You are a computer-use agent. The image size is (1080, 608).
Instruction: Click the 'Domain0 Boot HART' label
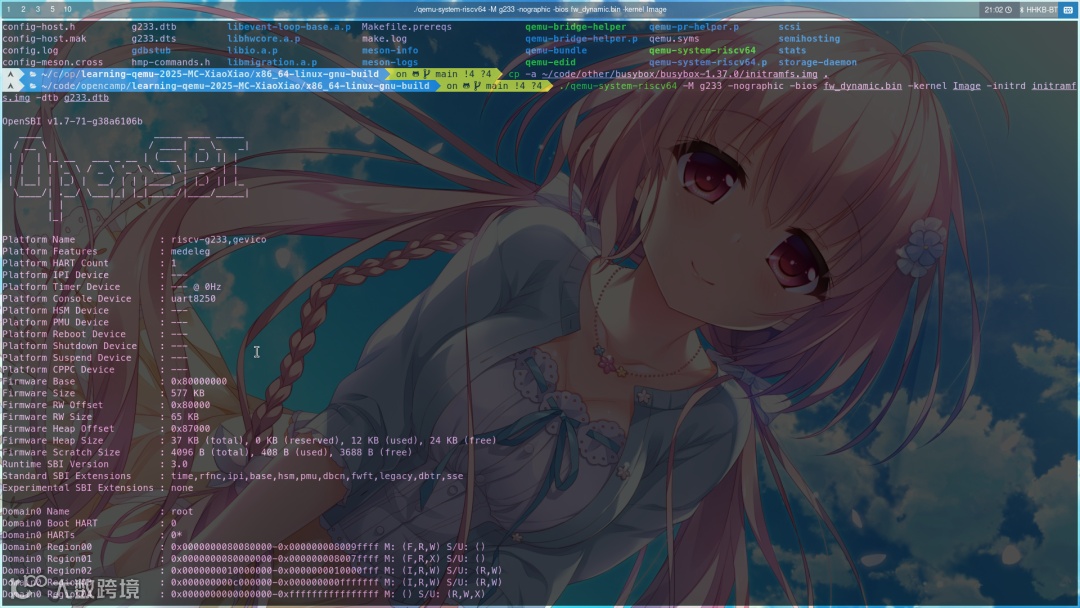(50, 523)
